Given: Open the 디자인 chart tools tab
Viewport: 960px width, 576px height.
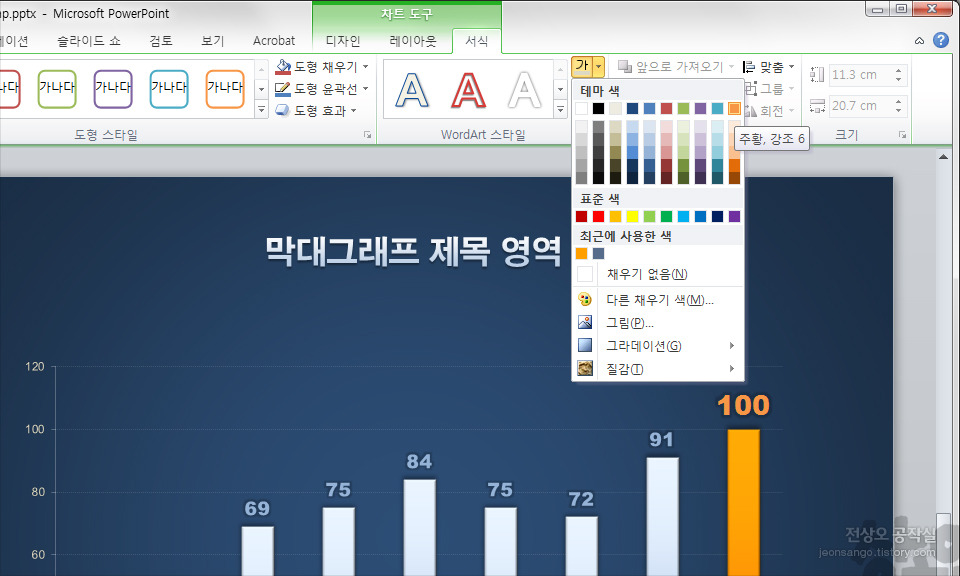Looking at the screenshot, I should coord(343,41).
